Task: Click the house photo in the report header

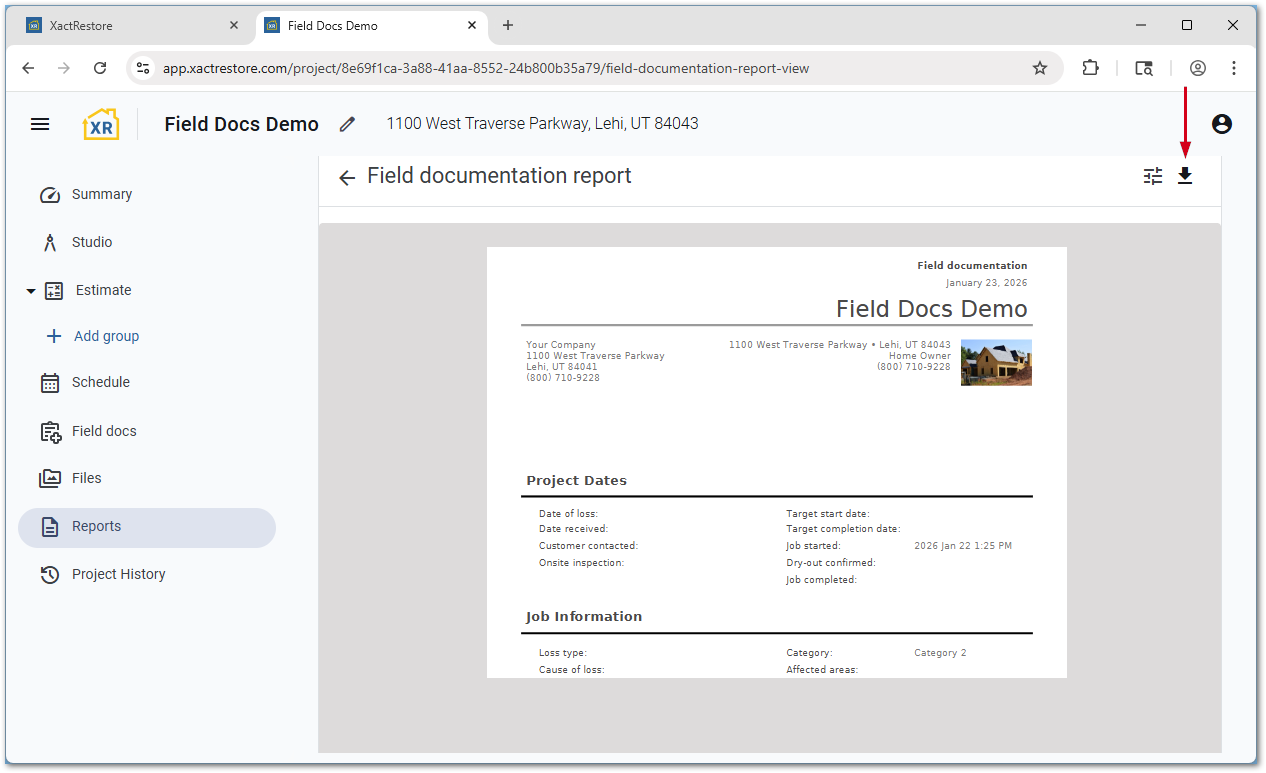Action: click(x=996, y=362)
